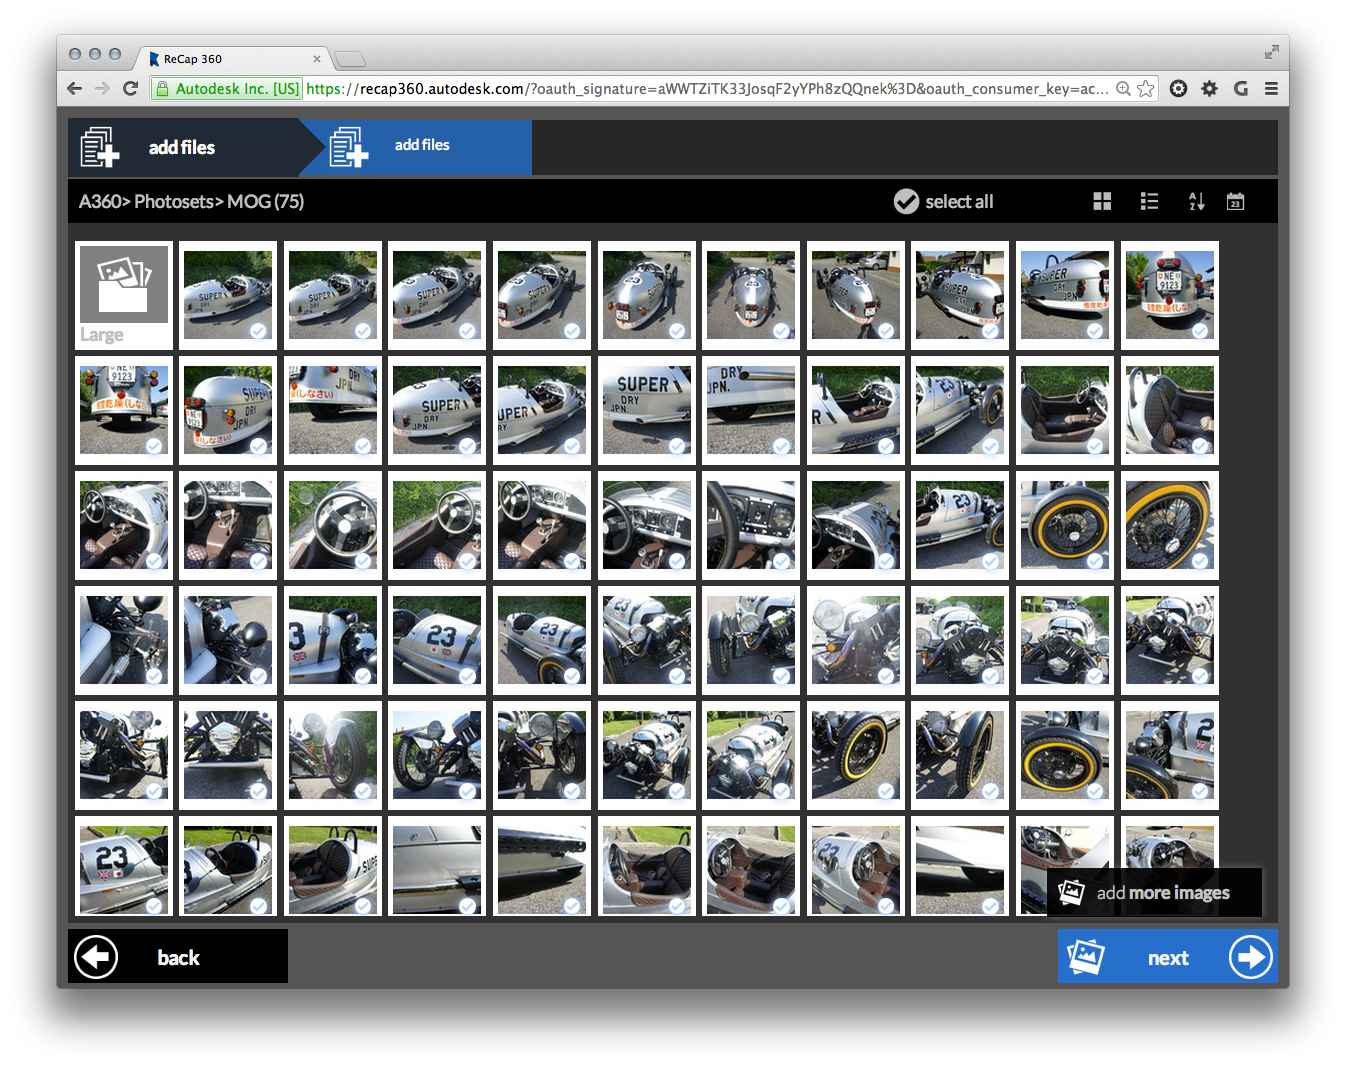Switch to grid view layout
1346x1067 pixels.
point(1102,201)
